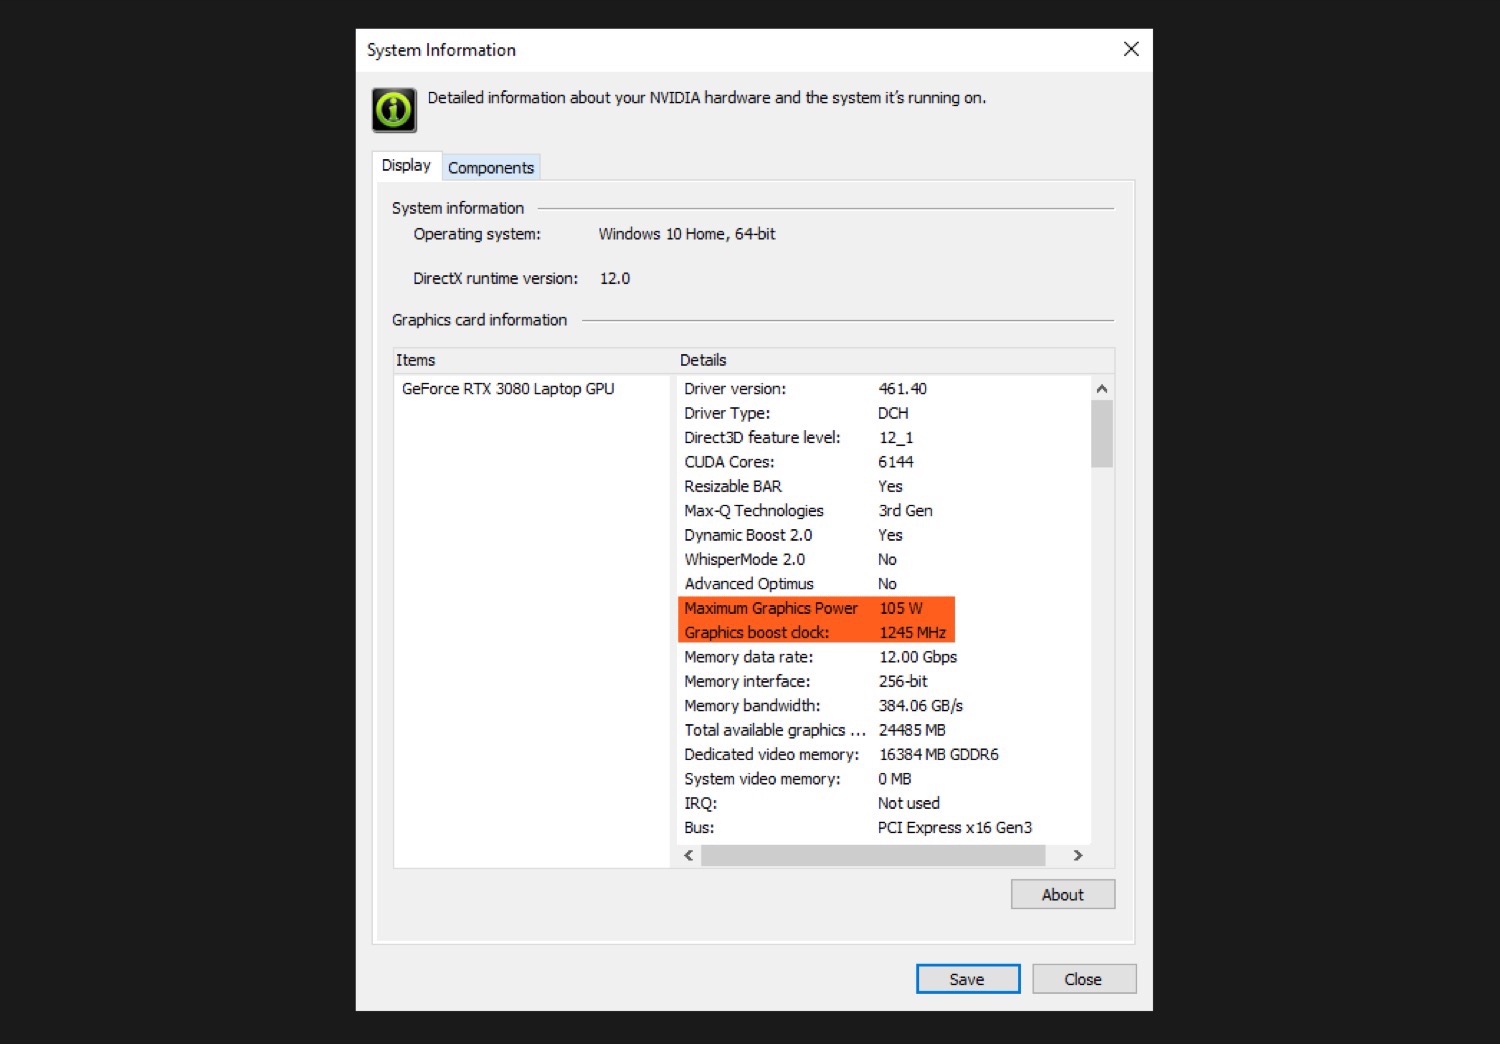Select the Memory bandwidth row label
This screenshot has height=1044, width=1500.
pos(752,706)
